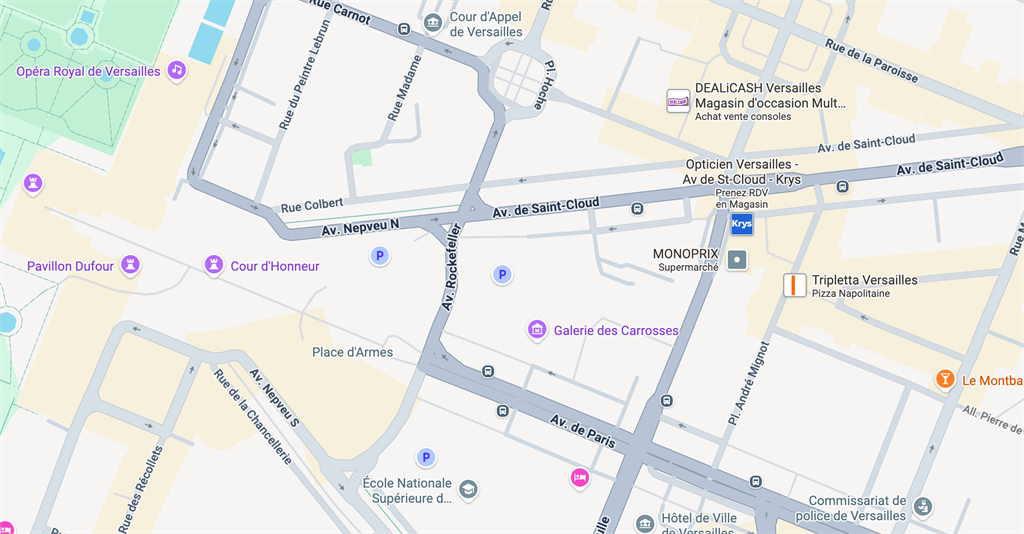
Task: Click the blue Krys optician icon
Action: [x=742, y=224]
